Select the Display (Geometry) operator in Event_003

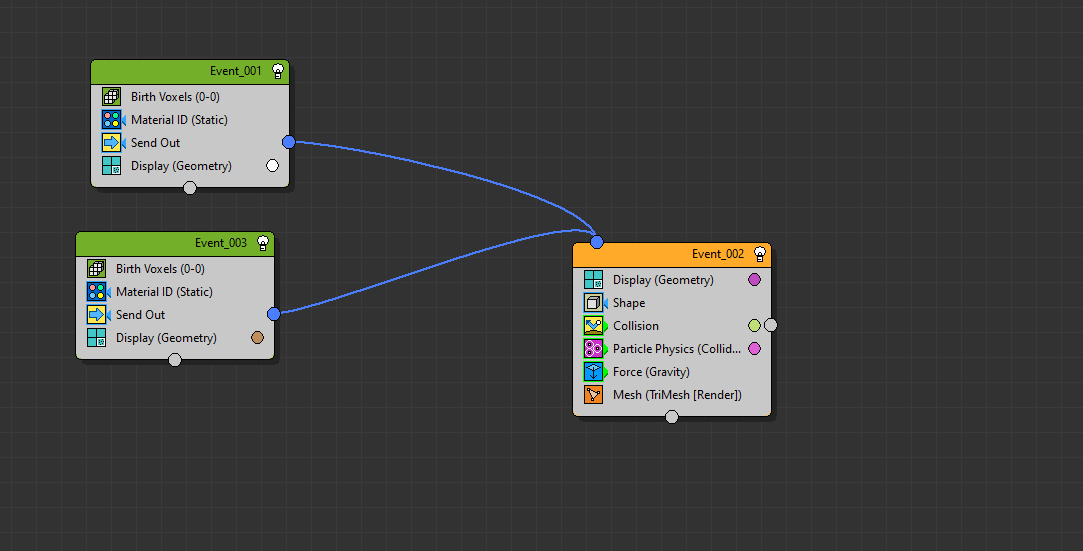click(166, 338)
